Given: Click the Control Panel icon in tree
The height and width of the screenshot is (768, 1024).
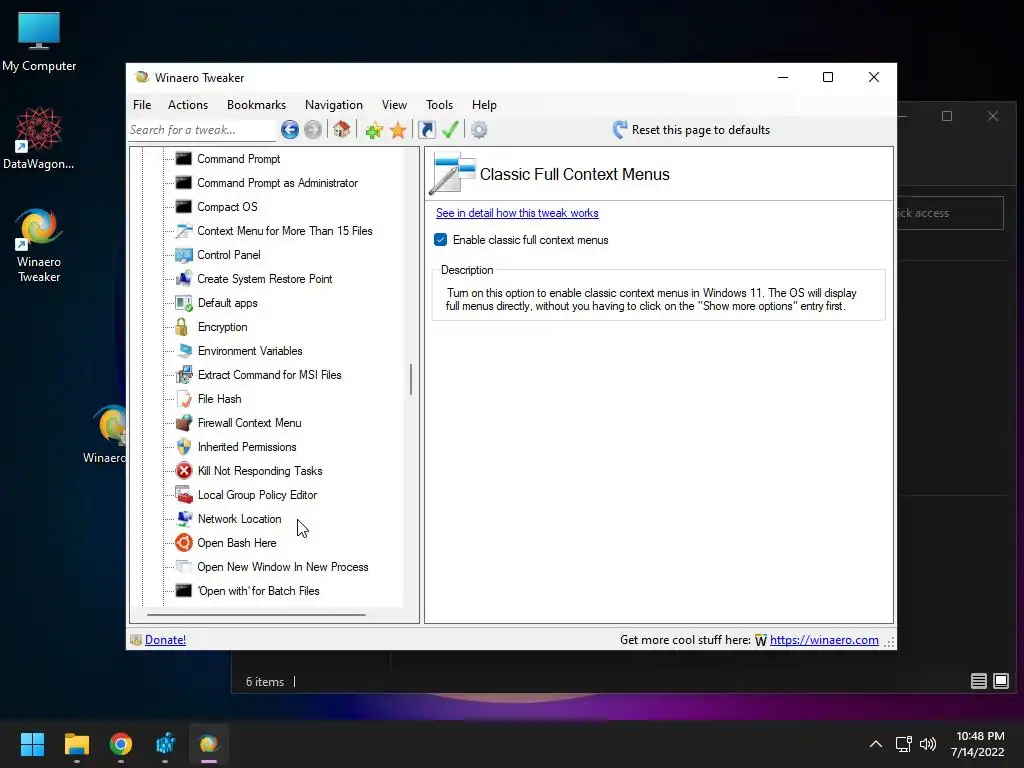Looking at the screenshot, I should click(x=184, y=255).
